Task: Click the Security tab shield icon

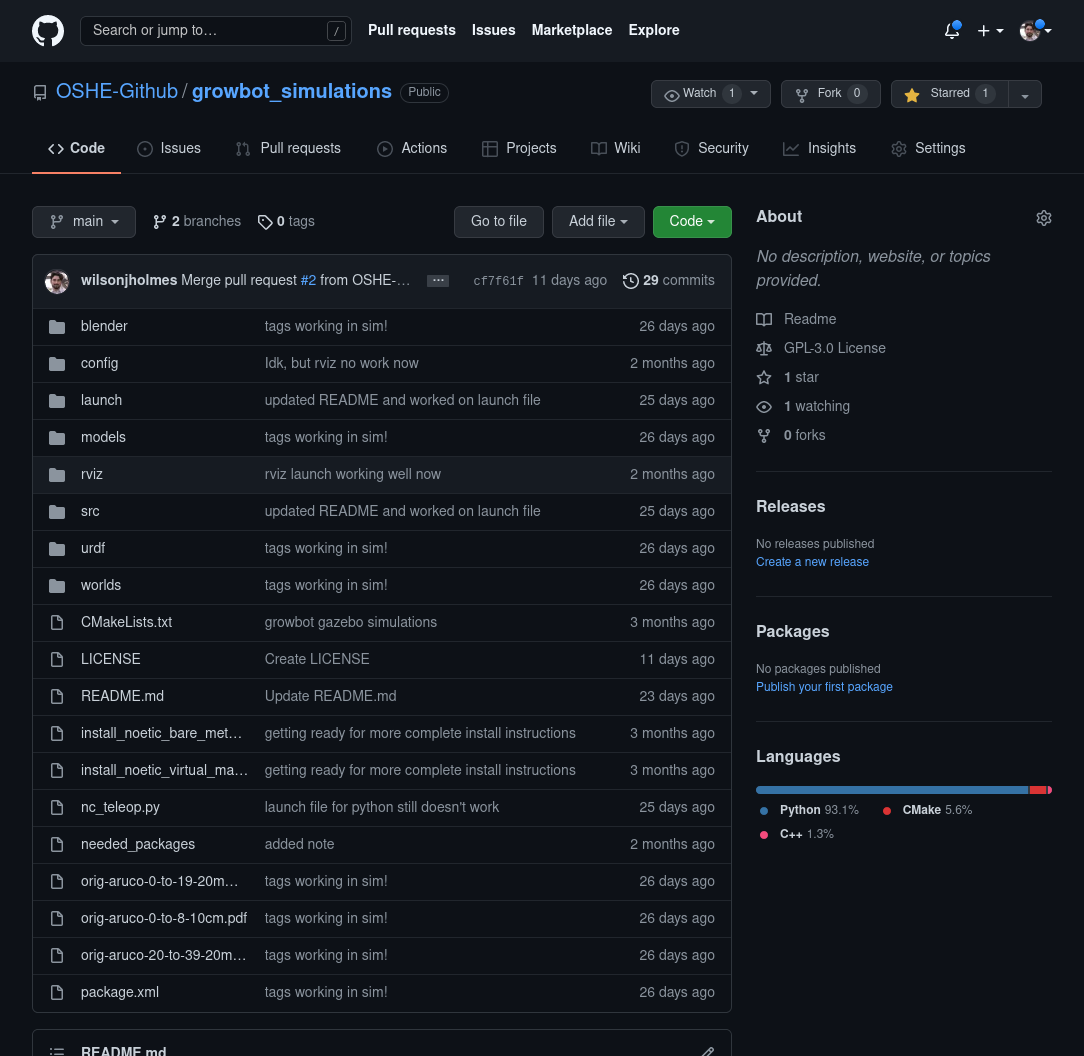Action: [x=682, y=149]
